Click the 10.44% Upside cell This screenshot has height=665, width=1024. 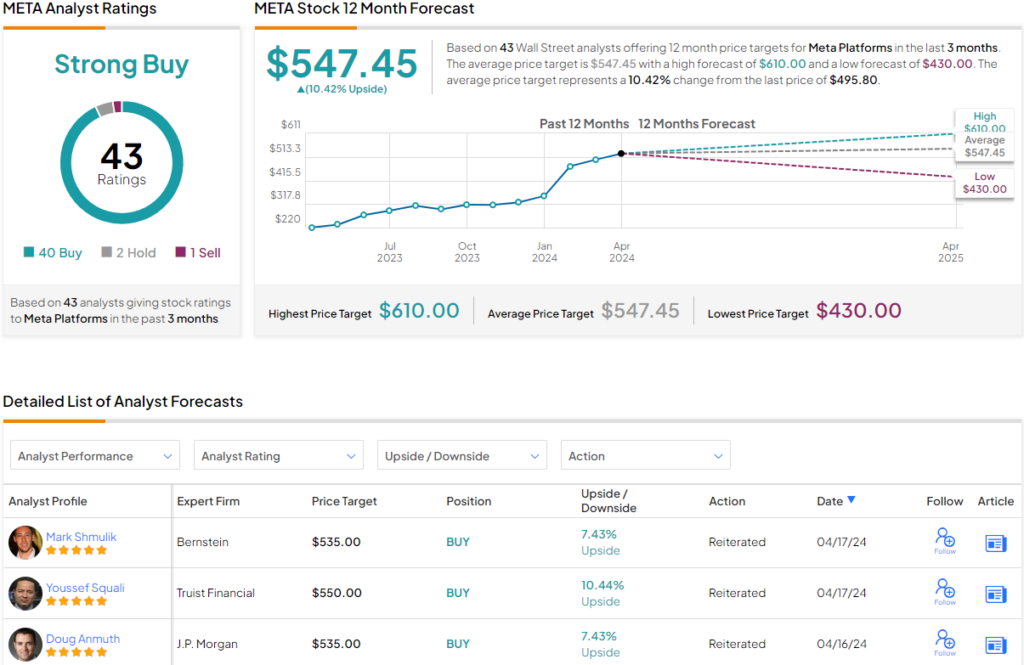(602, 593)
